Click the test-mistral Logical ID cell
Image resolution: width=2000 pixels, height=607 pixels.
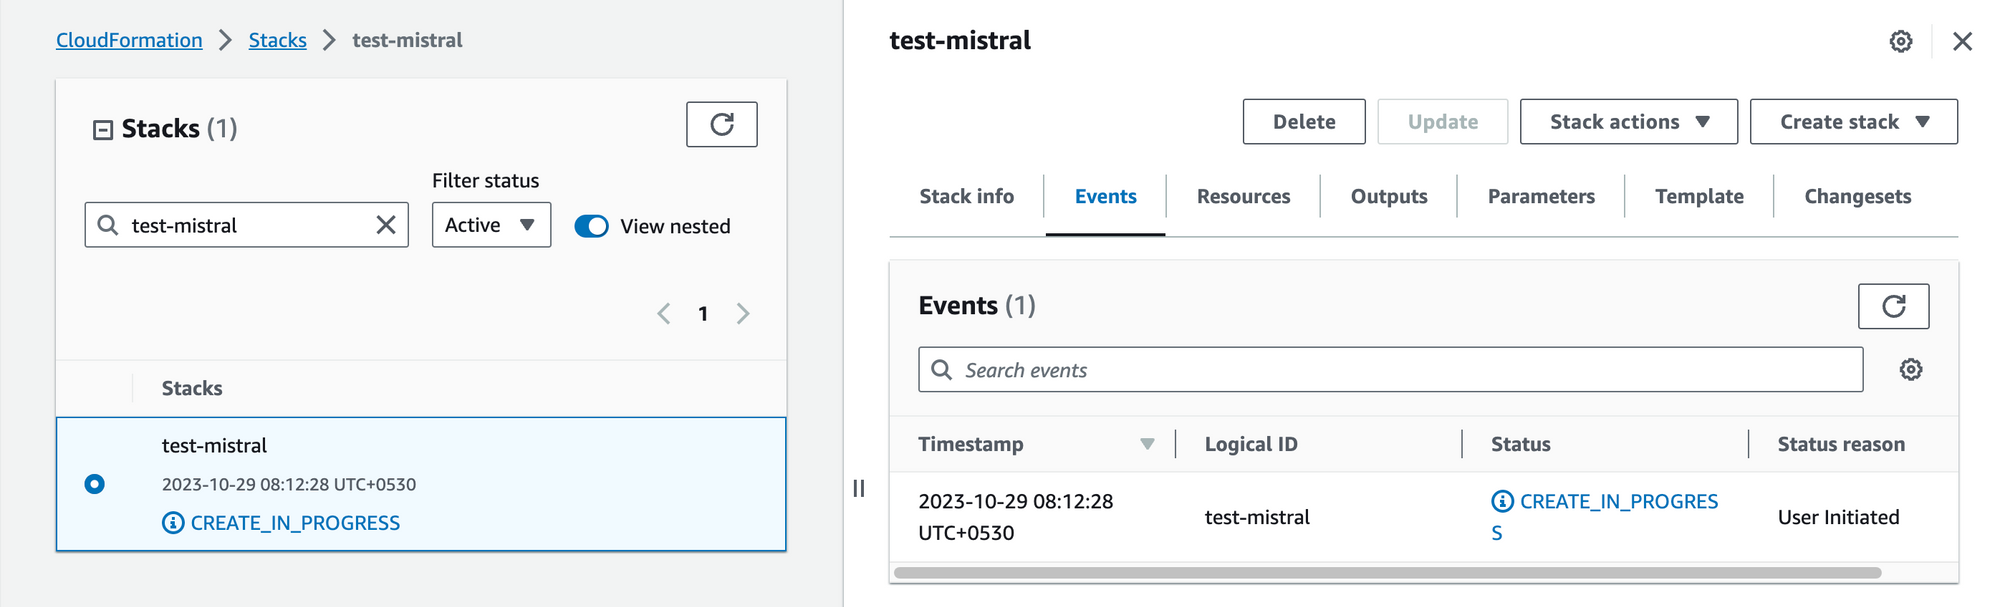[1257, 517]
